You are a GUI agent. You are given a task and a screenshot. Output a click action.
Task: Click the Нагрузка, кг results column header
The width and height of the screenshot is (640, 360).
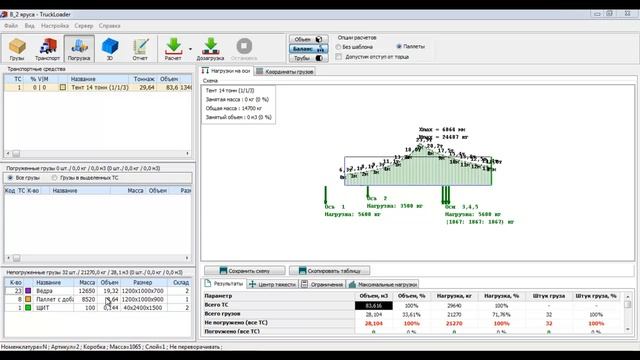coord(454,296)
